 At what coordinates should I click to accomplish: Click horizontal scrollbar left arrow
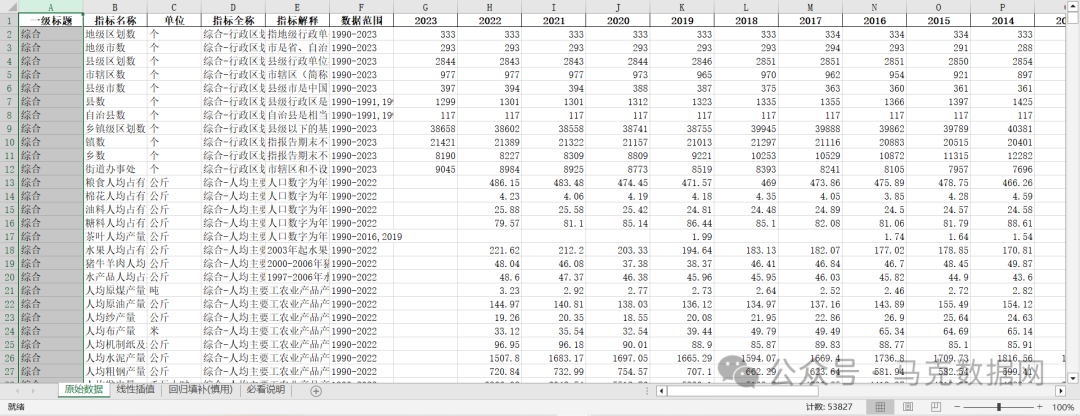pyautogui.click(x=661, y=391)
